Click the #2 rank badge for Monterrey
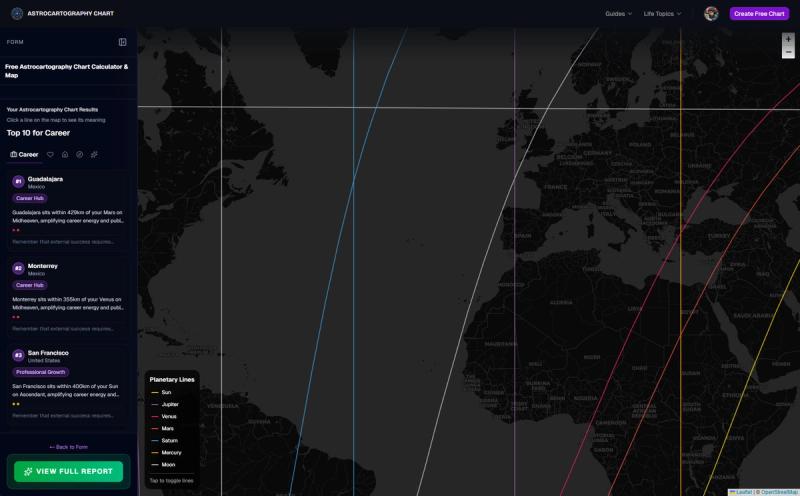Viewport: 800px width, 496px height. tap(18, 268)
